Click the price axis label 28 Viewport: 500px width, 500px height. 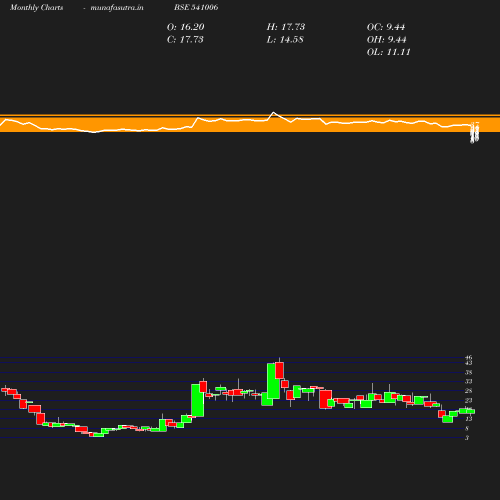coord(468,391)
